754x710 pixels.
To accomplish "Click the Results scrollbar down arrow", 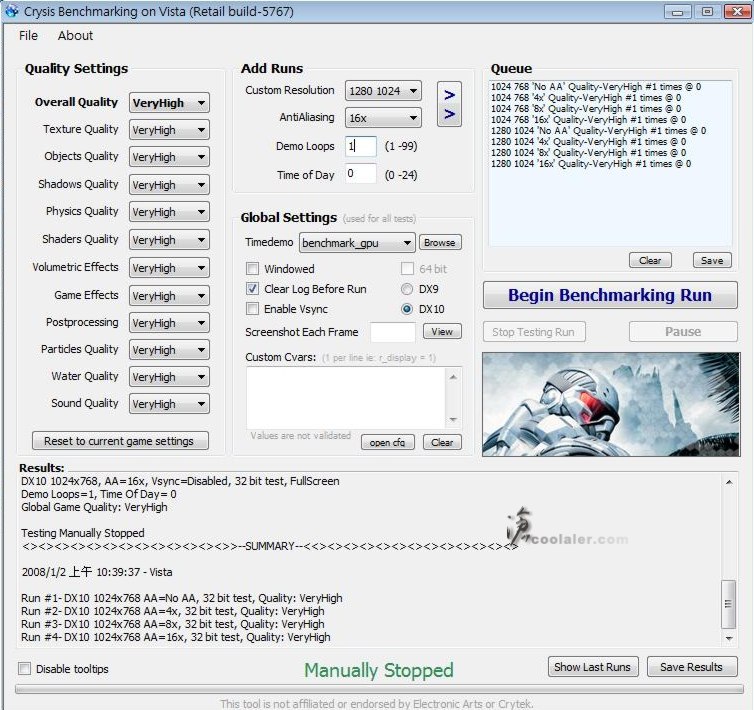I will (x=729, y=639).
